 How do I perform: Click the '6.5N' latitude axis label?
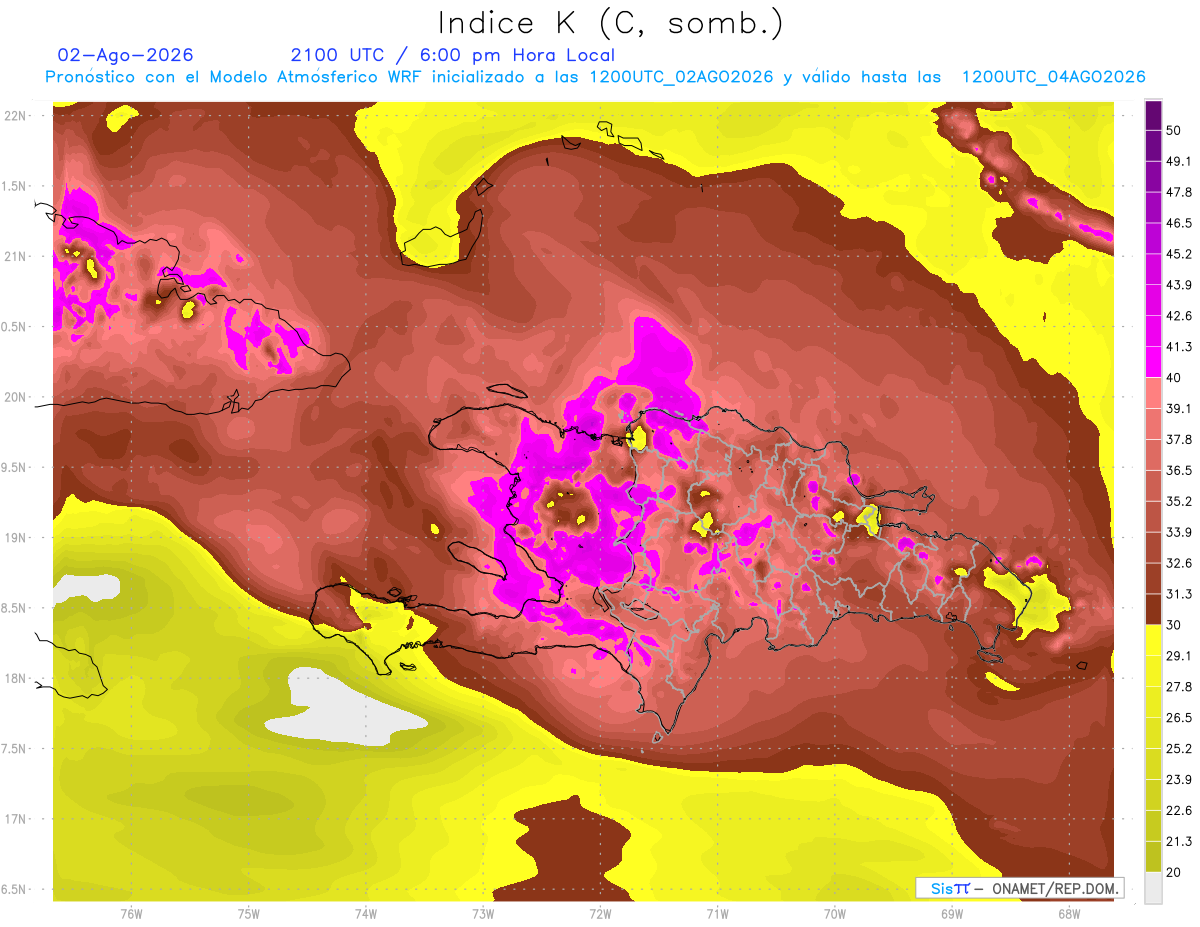click(x=15, y=889)
